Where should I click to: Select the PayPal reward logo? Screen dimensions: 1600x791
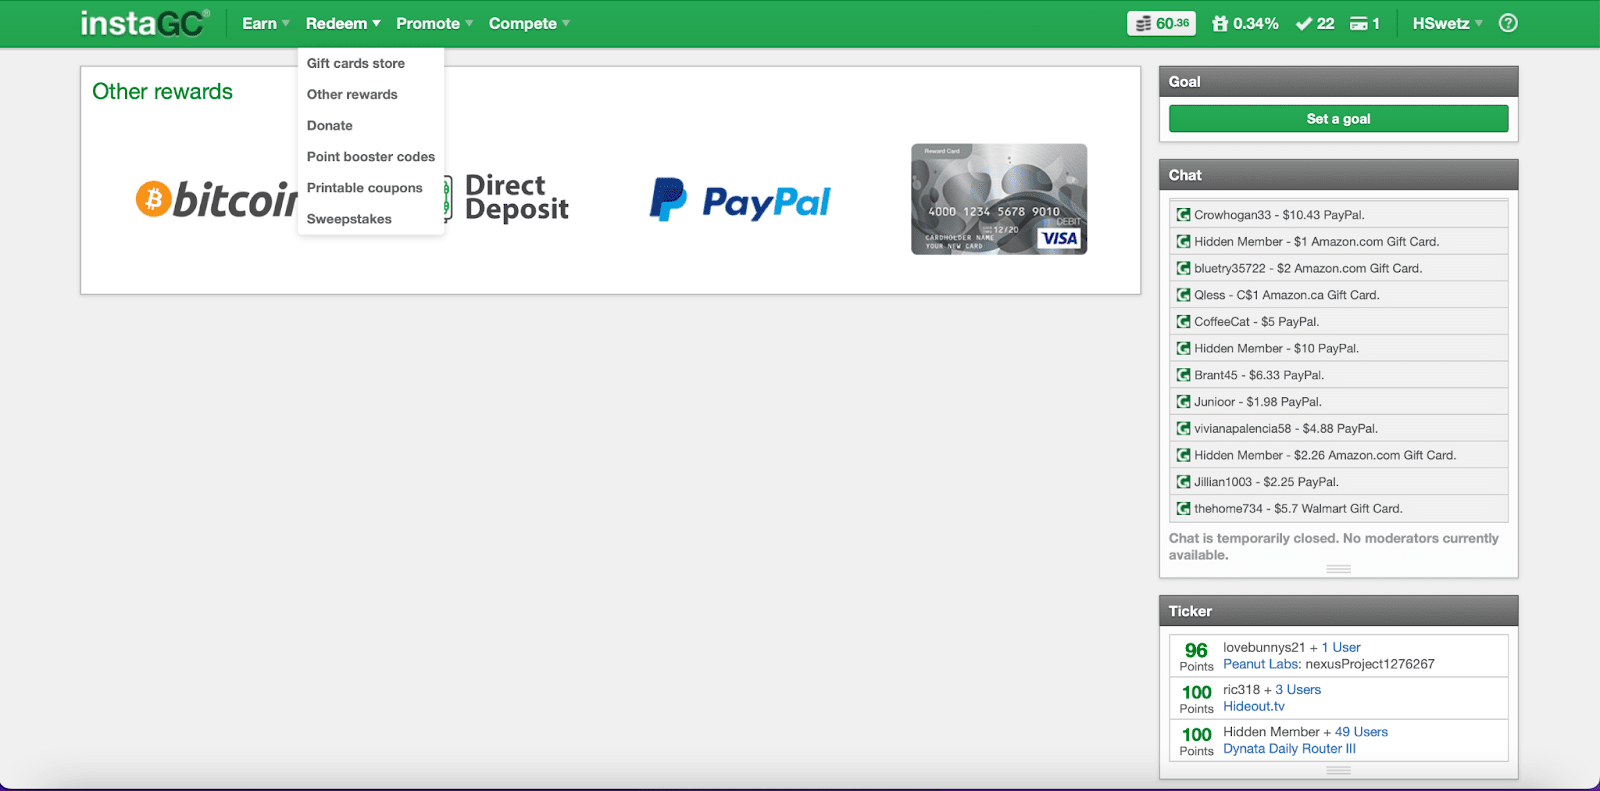click(x=739, y=200)
